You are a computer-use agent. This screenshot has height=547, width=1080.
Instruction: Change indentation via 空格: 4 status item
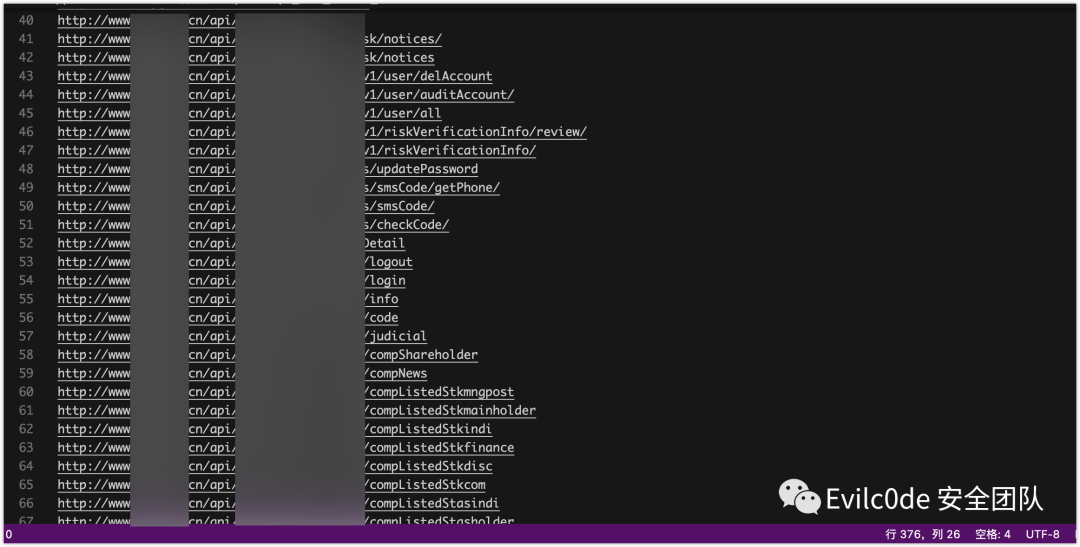(x=993, y=535)
